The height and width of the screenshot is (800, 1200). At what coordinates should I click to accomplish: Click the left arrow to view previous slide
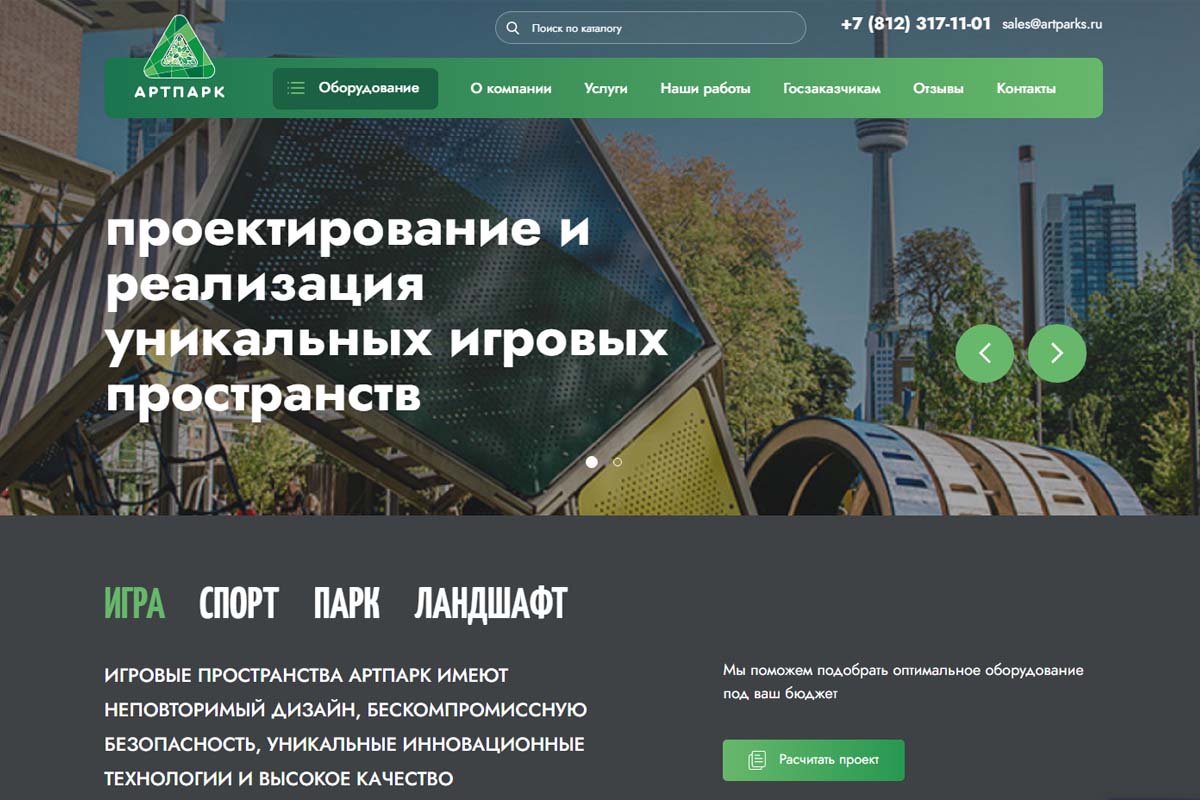(x=985, y=353)
